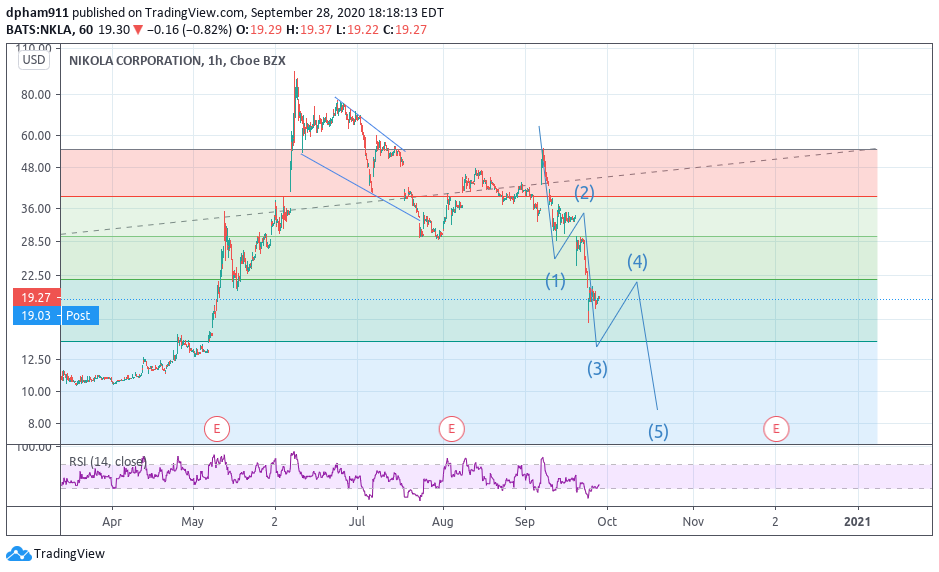Click the 28.50 price axis label

(x=37, y=241)
